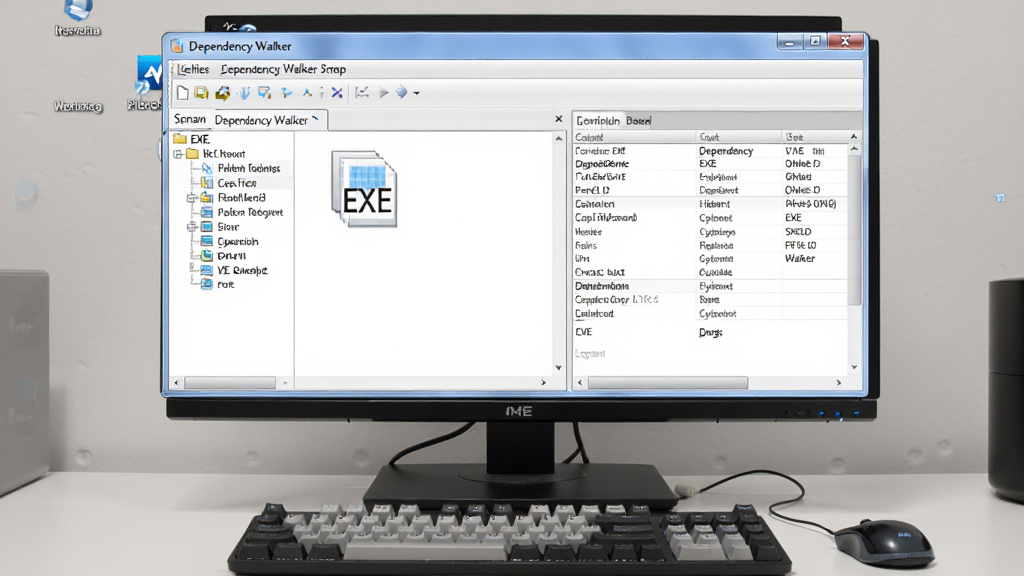The width and height of the screenshot is (1024, 576).
Task: Click the scroll right arrow in the right pane
Action: [x=839, y=383]
